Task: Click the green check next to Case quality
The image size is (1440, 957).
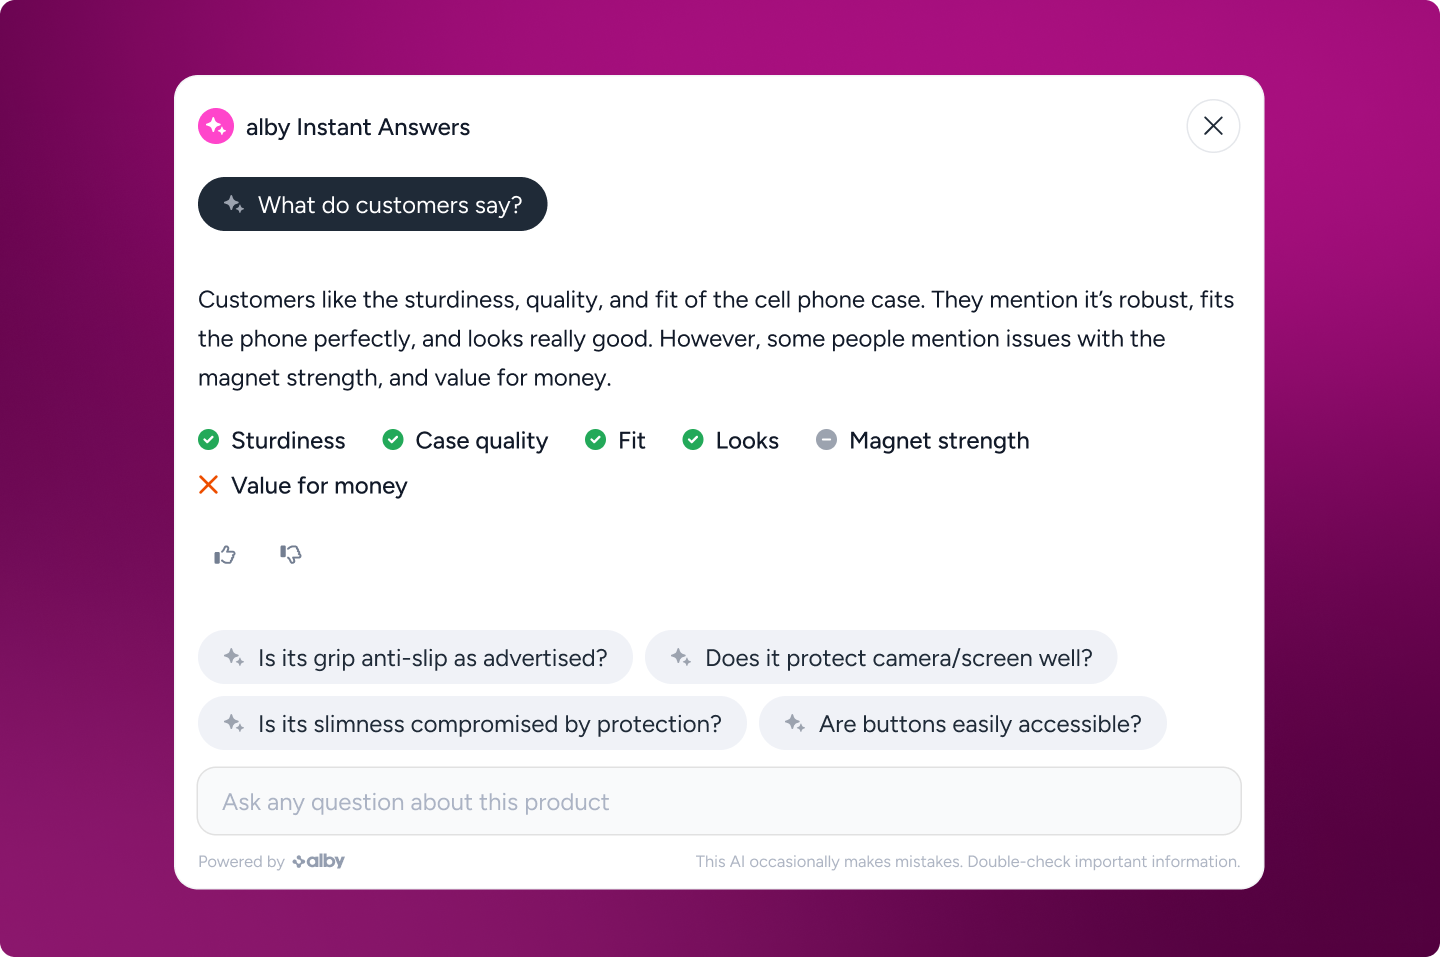Action: 393,440
